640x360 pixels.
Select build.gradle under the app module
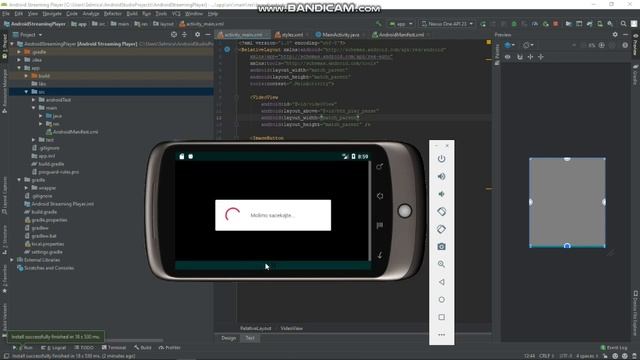coord(48,164)
